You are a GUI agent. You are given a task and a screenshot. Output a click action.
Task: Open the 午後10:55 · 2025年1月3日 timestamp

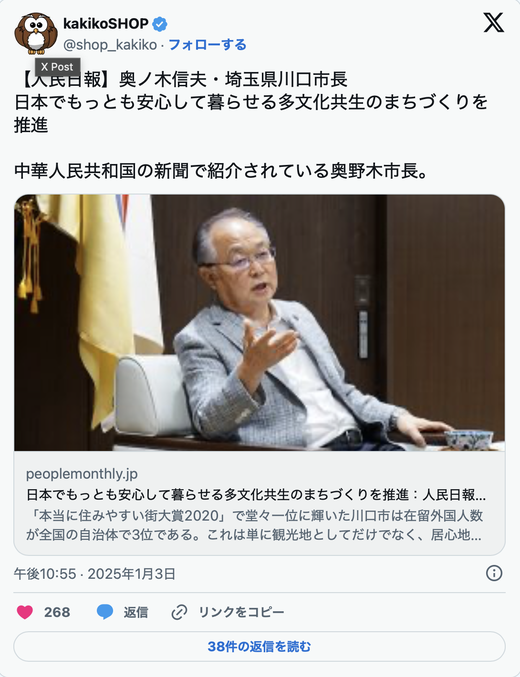pos(95,574)
